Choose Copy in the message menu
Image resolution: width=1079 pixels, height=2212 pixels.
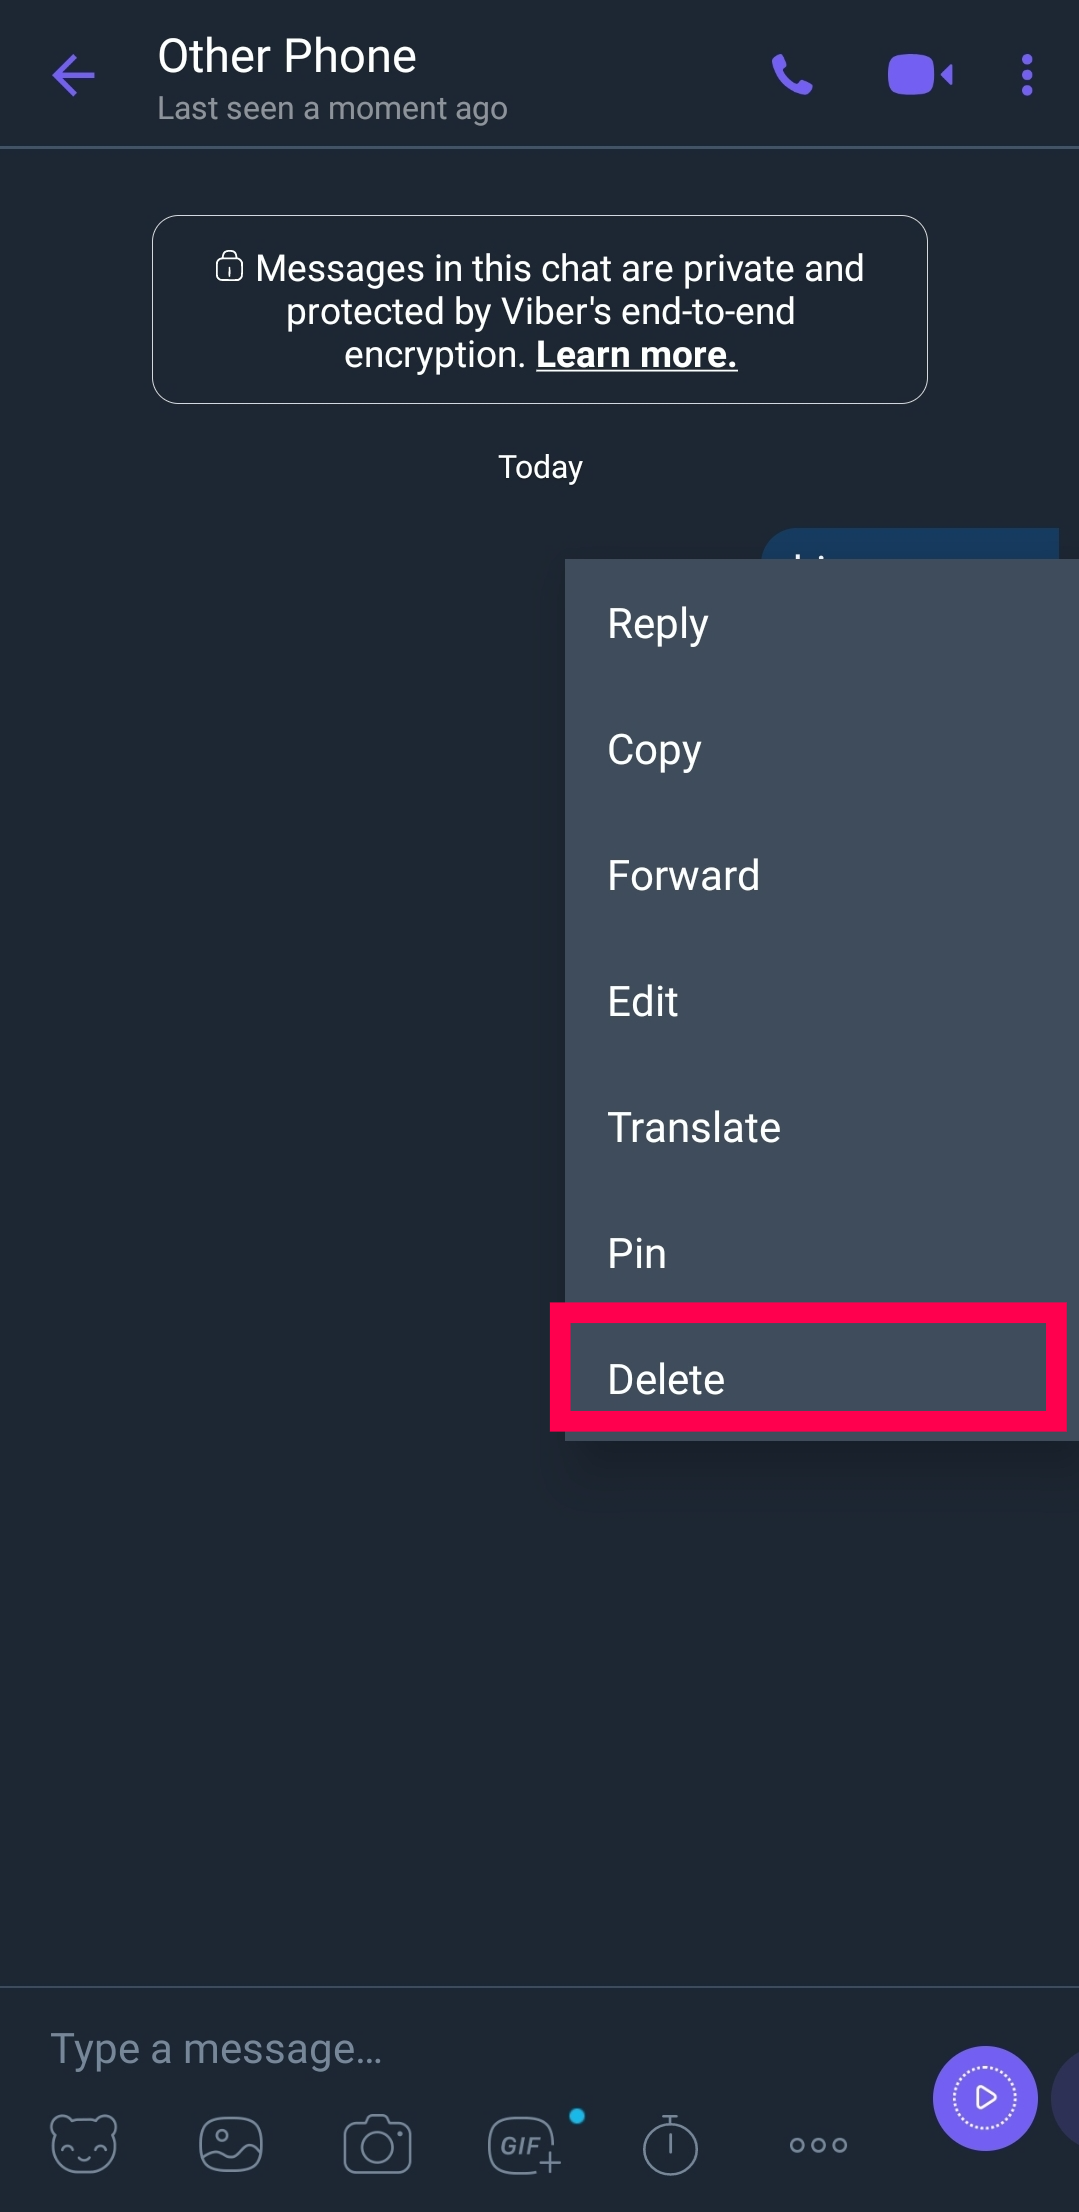point(655,750)
